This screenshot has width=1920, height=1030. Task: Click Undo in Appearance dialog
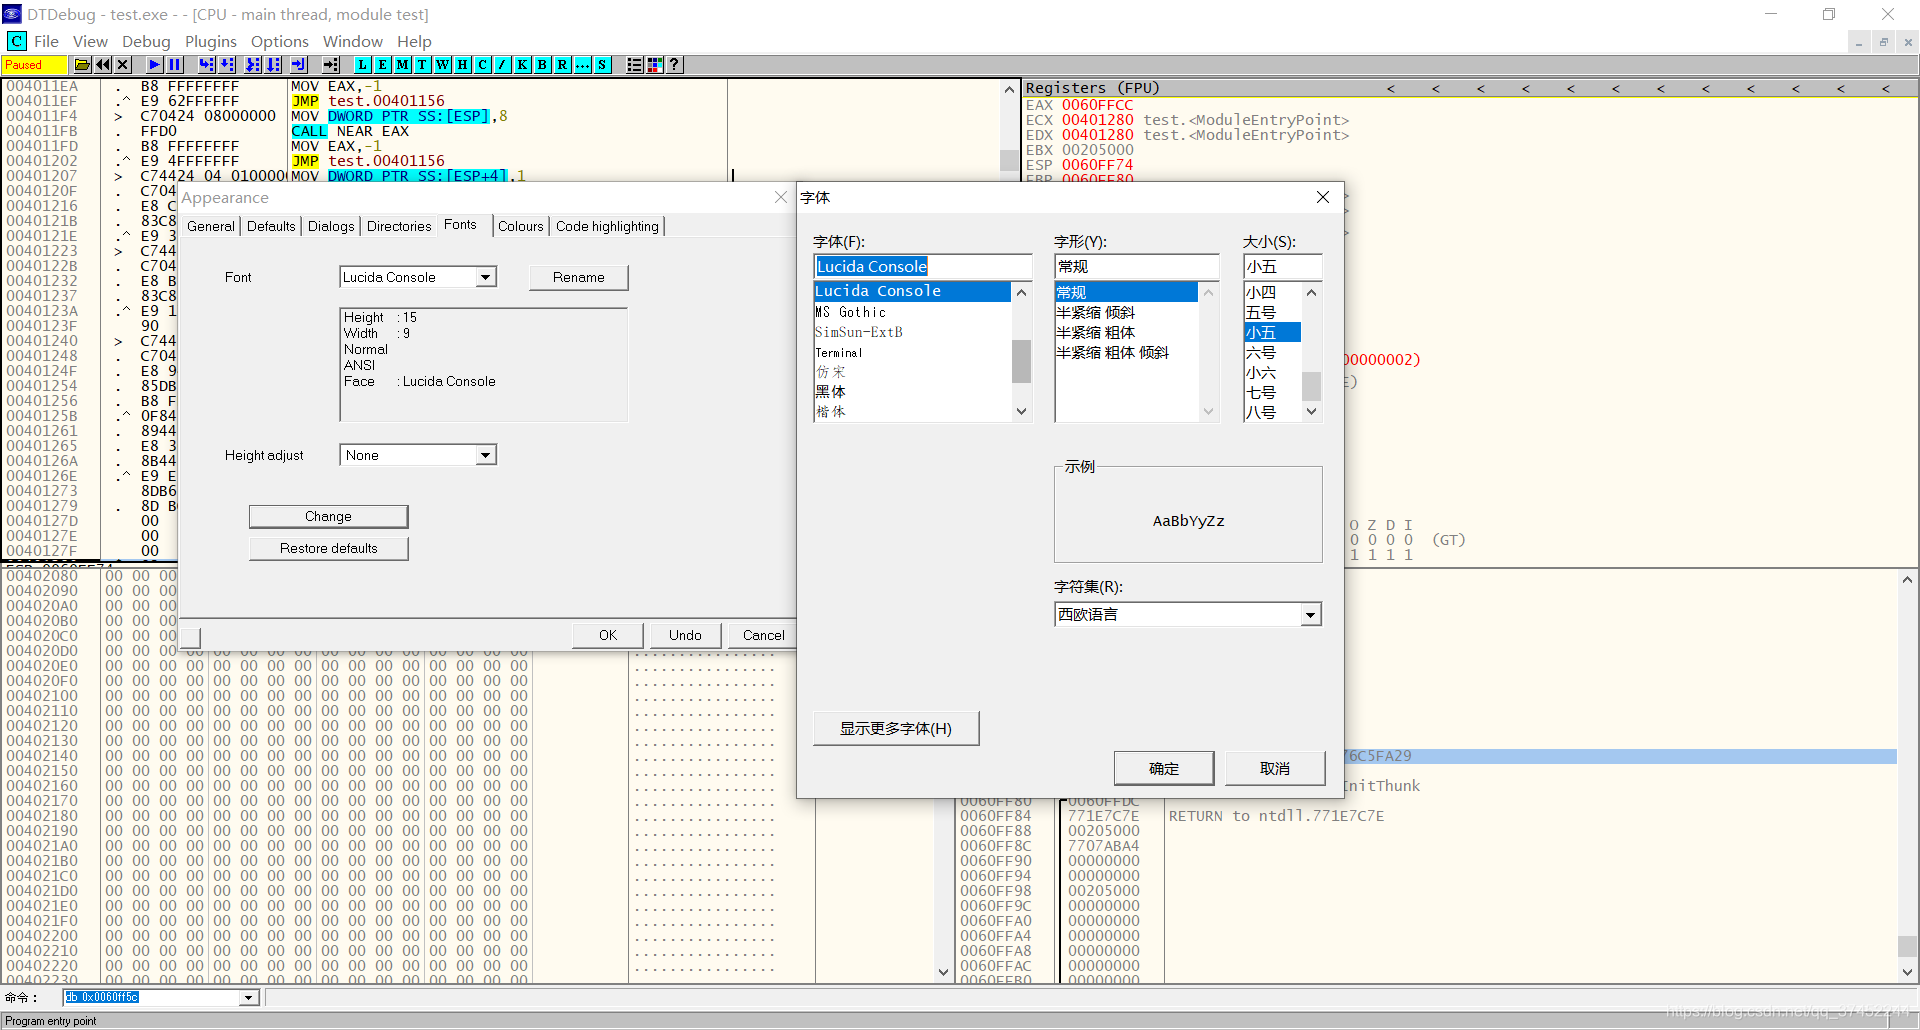pyautogui.click(x=685, y=635)
